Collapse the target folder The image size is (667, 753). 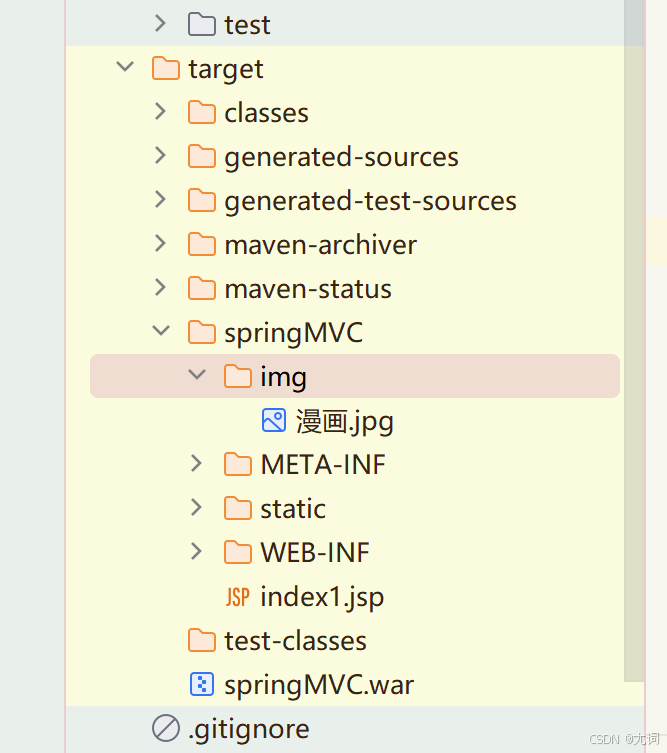[125, 66]
